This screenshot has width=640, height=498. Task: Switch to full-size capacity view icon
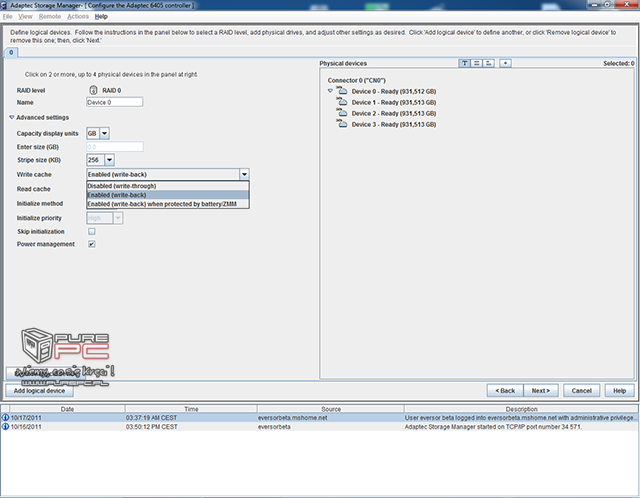[x=476, y=63]
